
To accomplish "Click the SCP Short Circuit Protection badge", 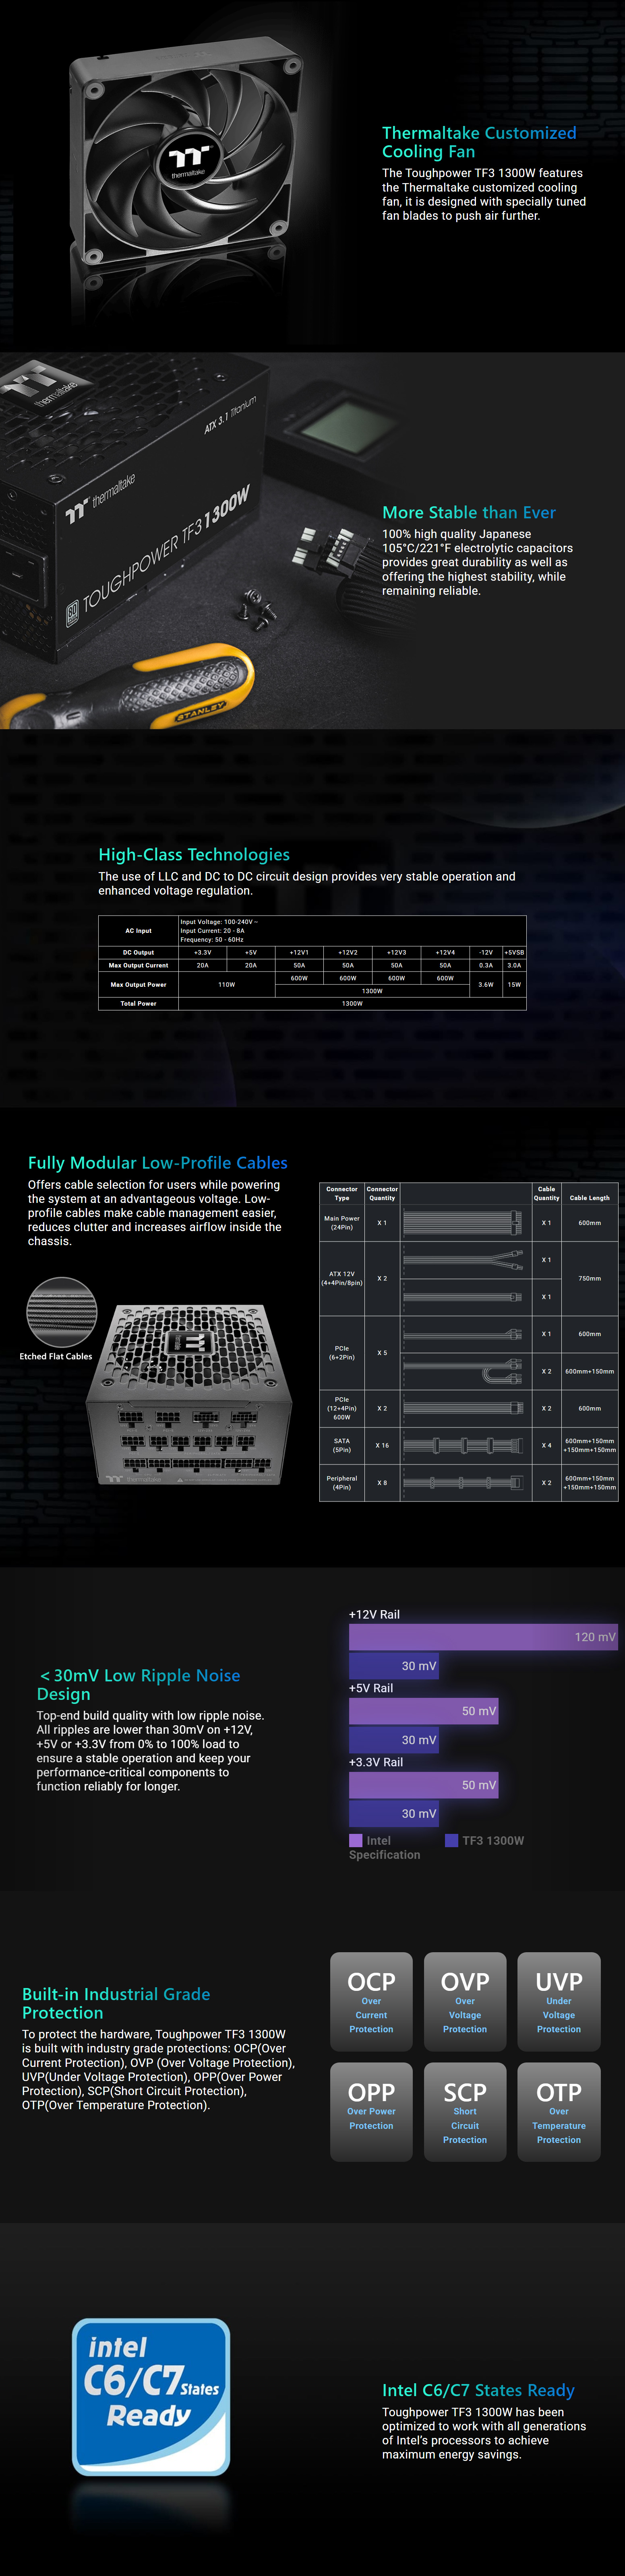I will click(x=465, y=2112).
